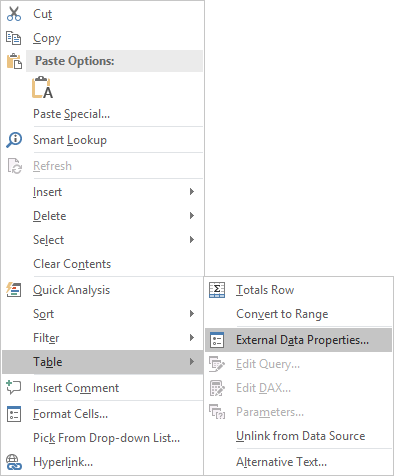
Task: Choose Hyperlink menu entry
Action: [x=102, y=462]
